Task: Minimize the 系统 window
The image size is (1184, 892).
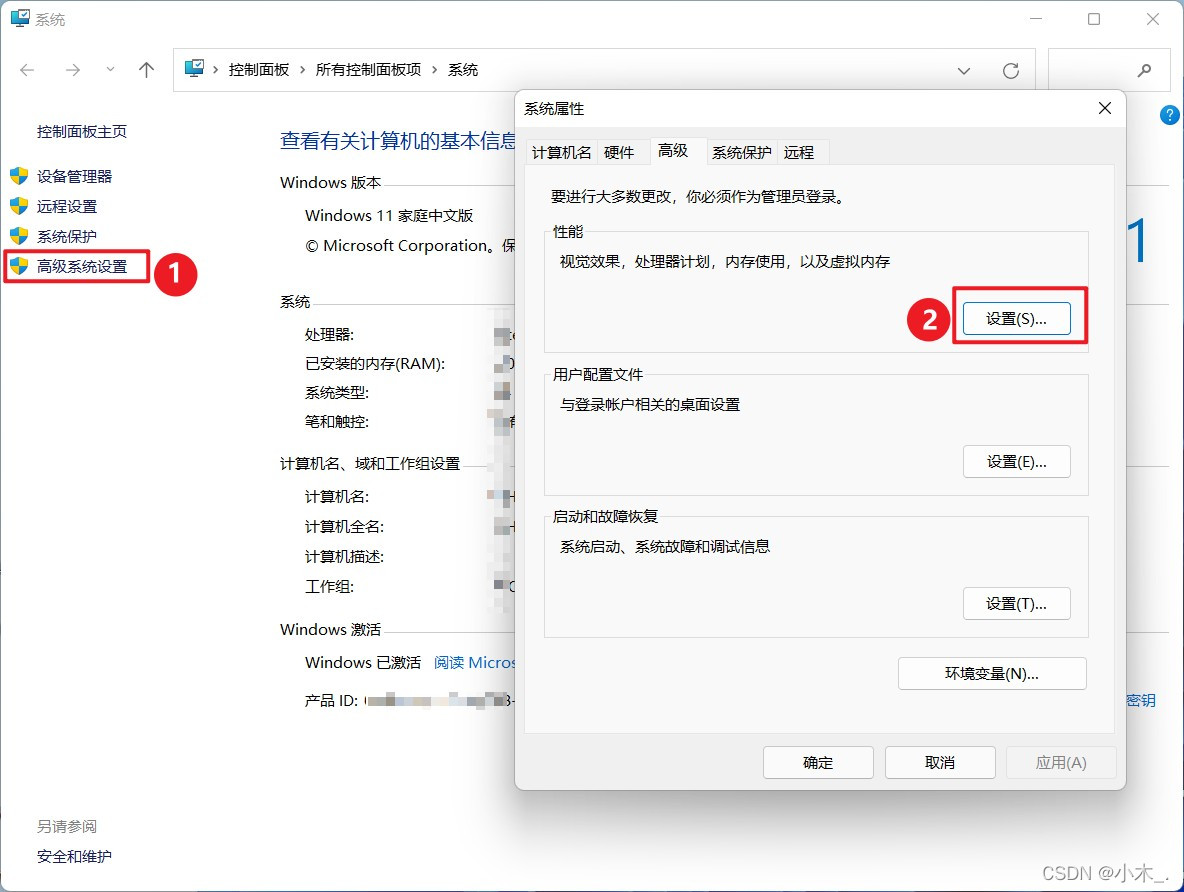Action: tap(1036, 19)
